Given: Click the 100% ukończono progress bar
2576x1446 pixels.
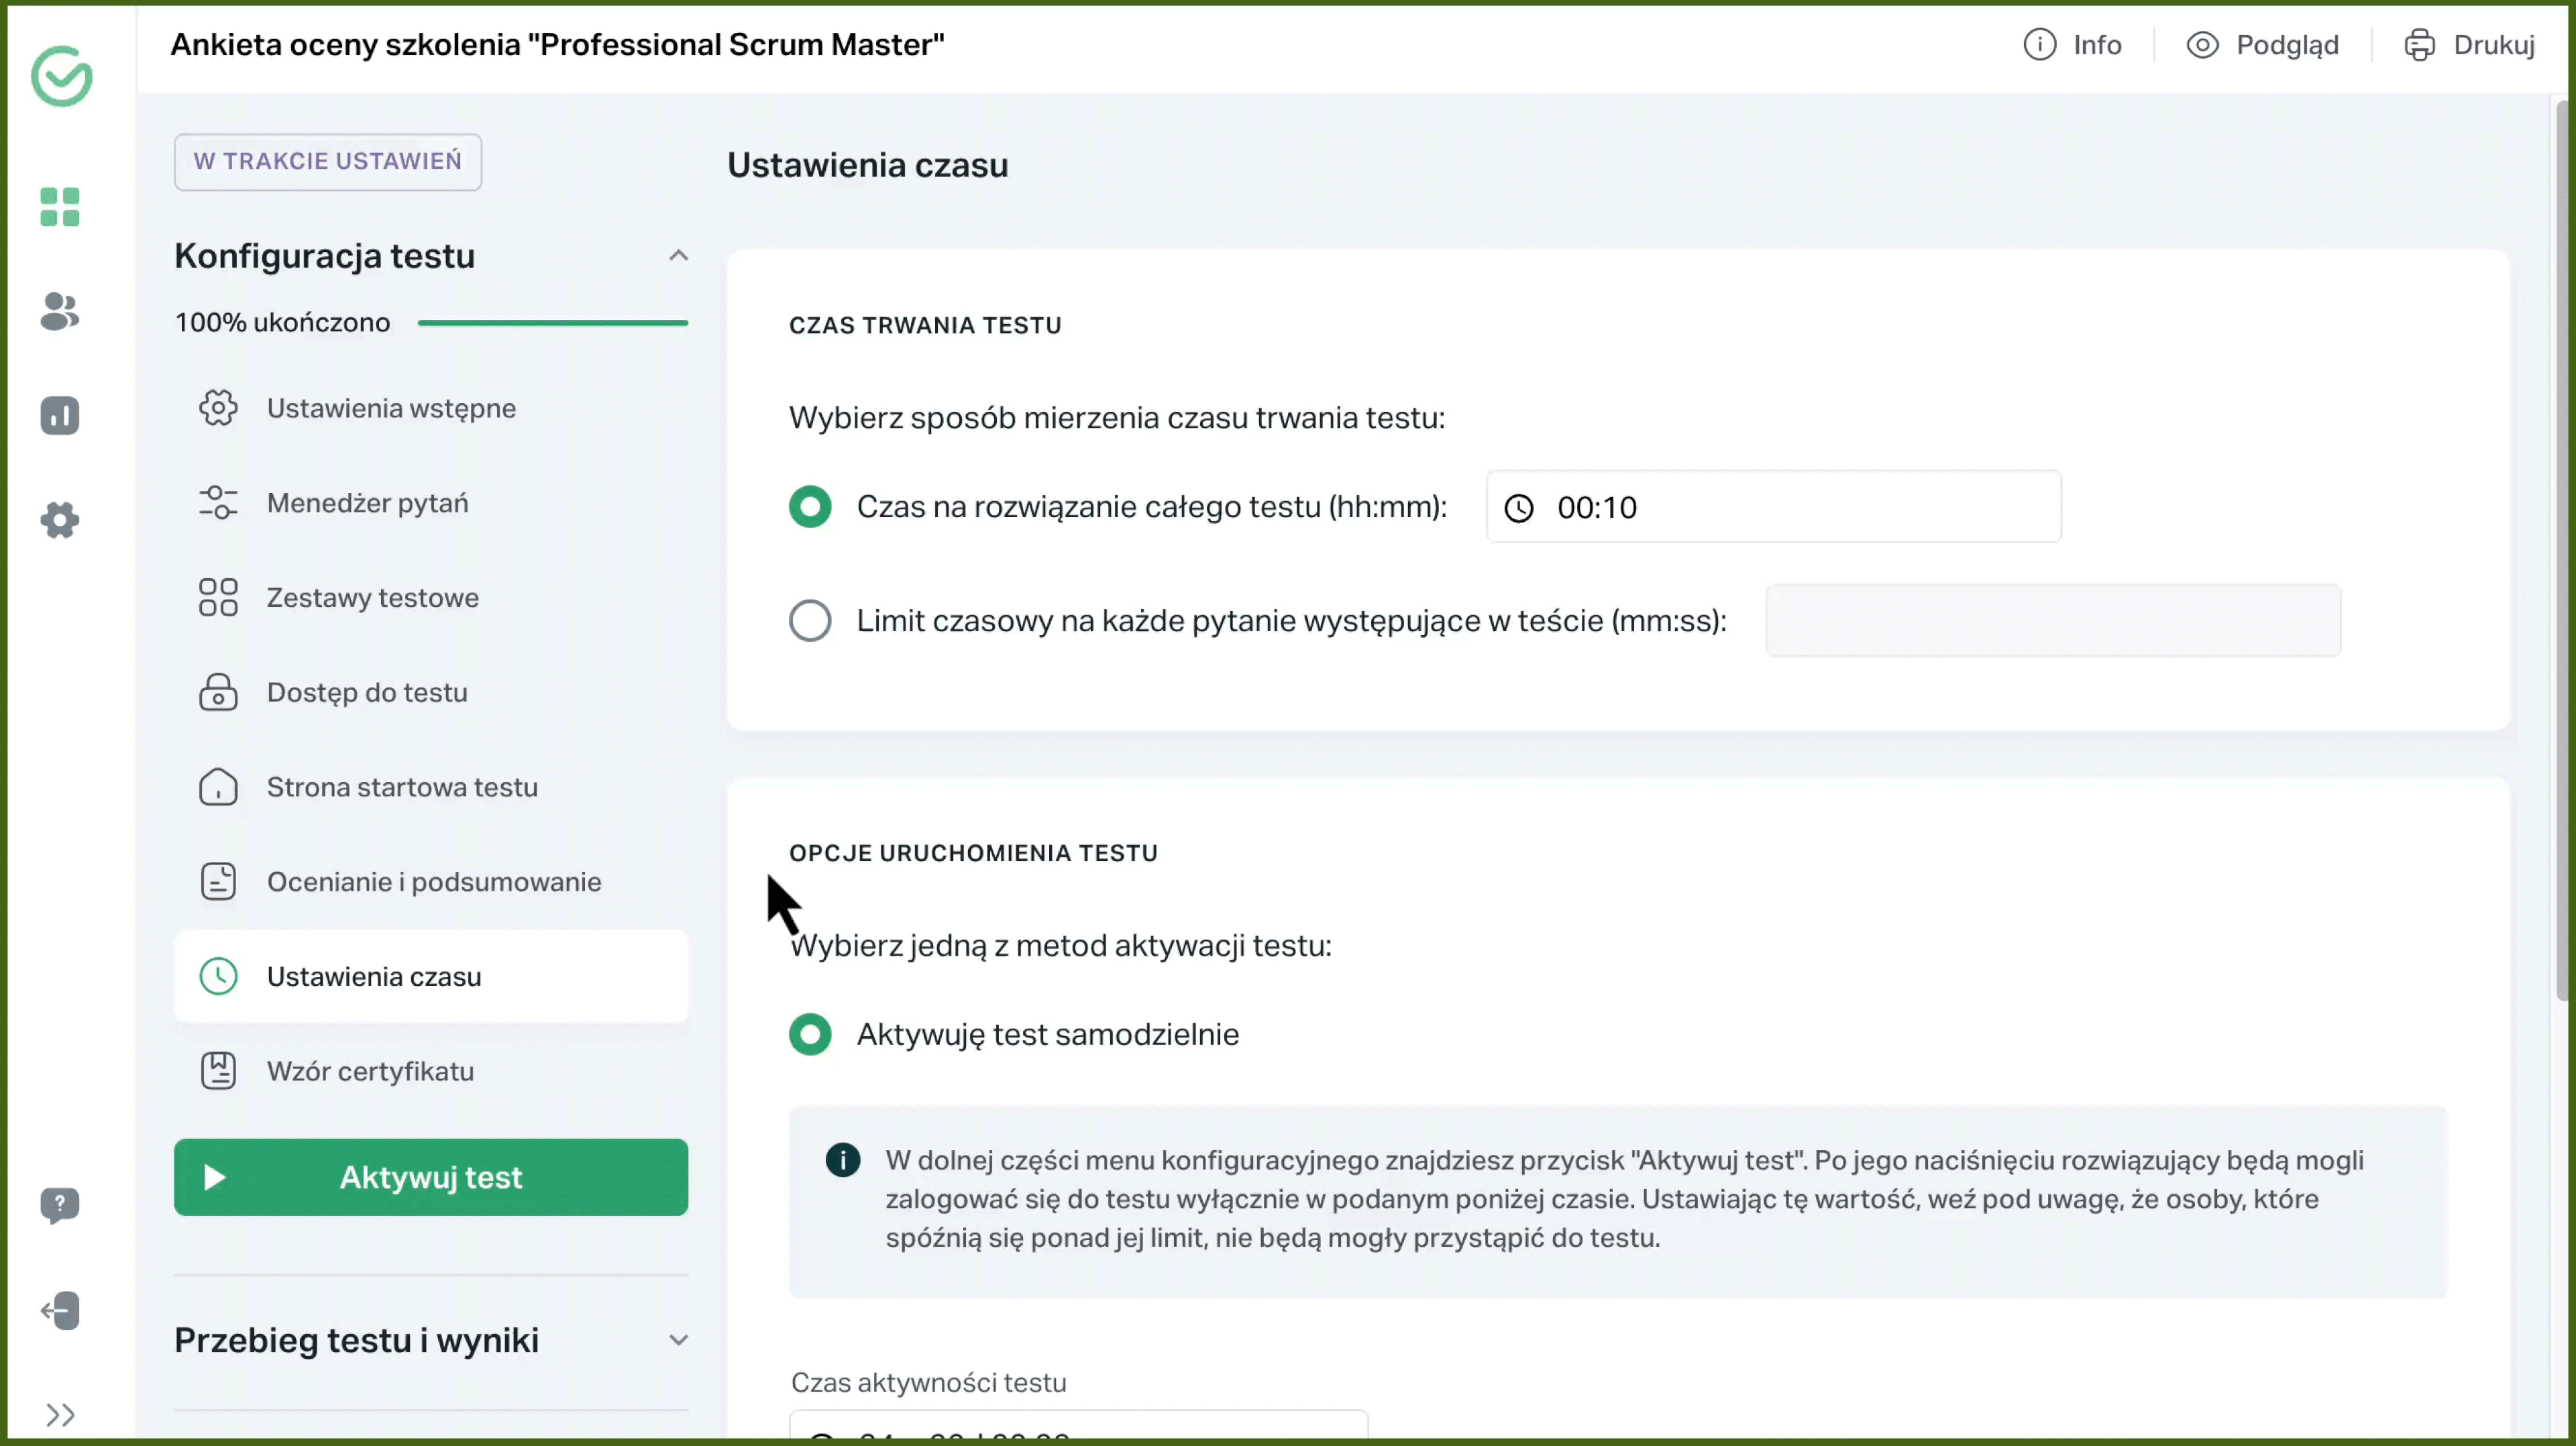Looking at the screenshot, I should tap(553, 322).
